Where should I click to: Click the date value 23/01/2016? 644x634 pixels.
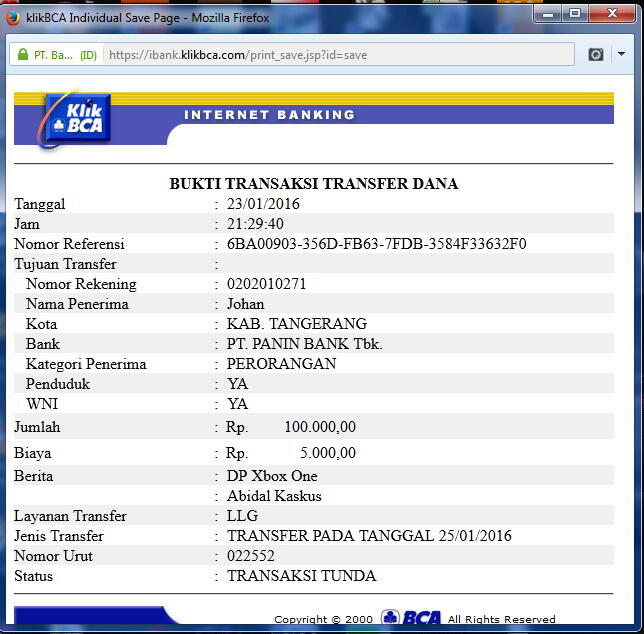tap(263, 204)
